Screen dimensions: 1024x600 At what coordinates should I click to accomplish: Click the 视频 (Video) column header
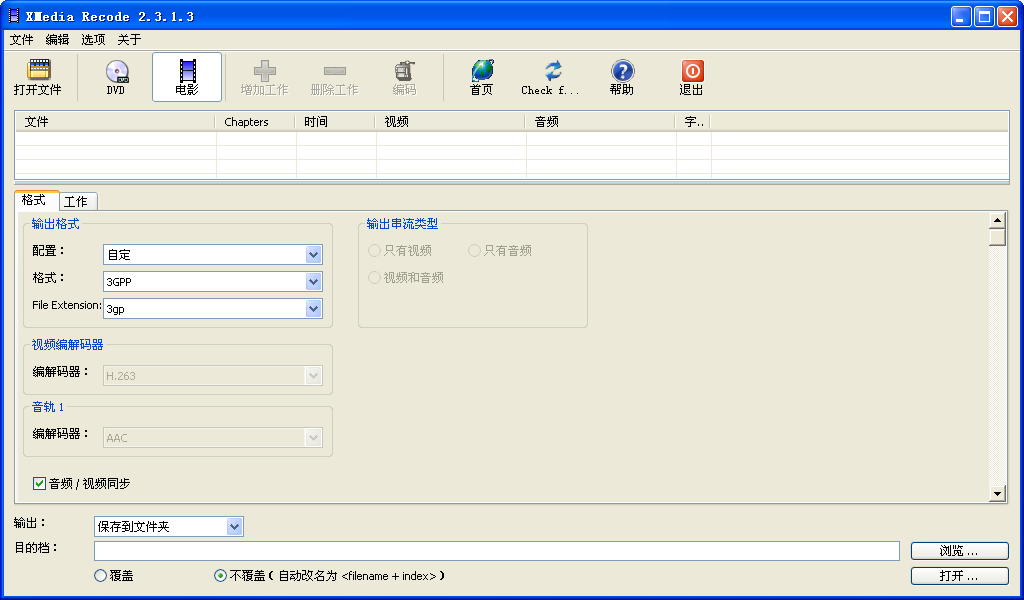pyautogui.click(x=451, y=122)
